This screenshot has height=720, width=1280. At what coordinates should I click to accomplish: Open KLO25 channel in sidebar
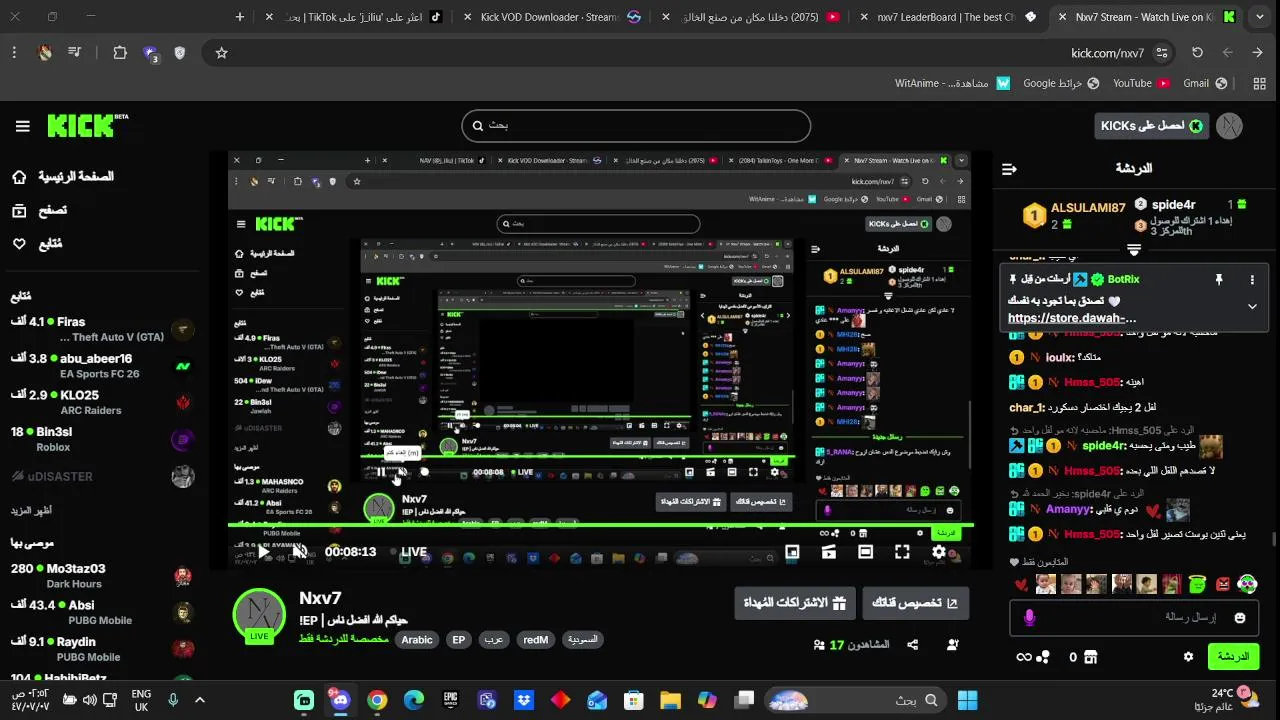(100, 402)
